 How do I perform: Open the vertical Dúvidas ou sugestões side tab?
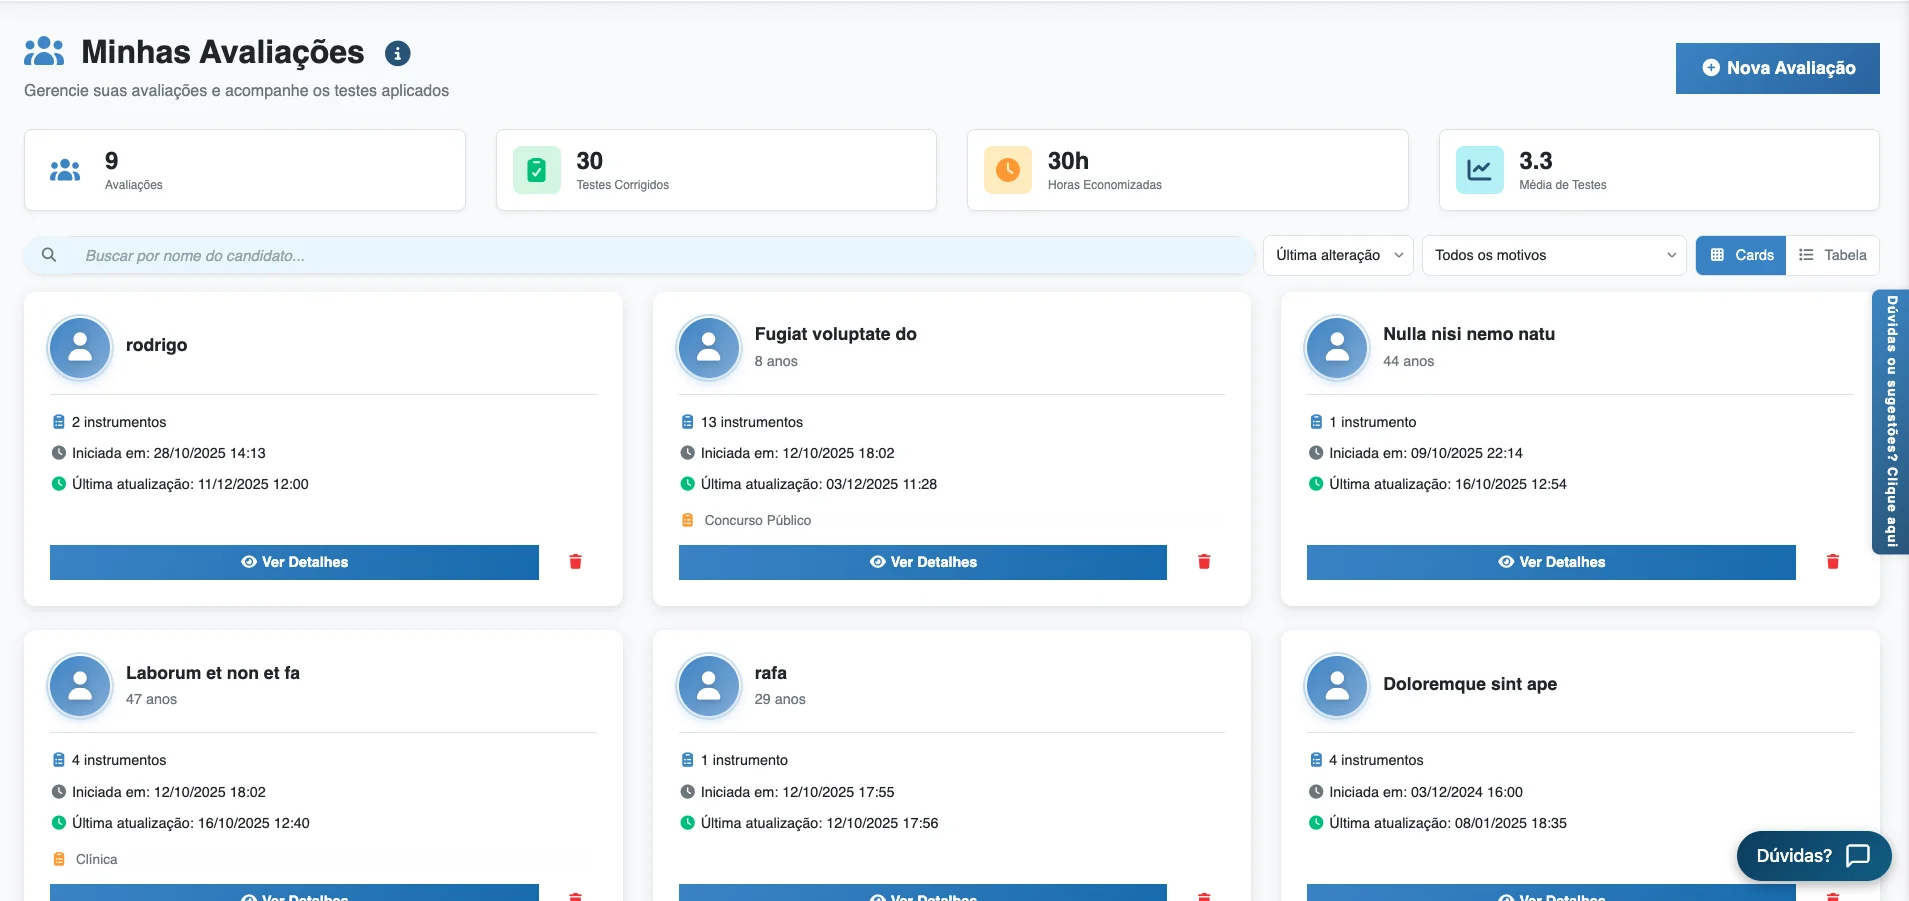(1891, 421)
